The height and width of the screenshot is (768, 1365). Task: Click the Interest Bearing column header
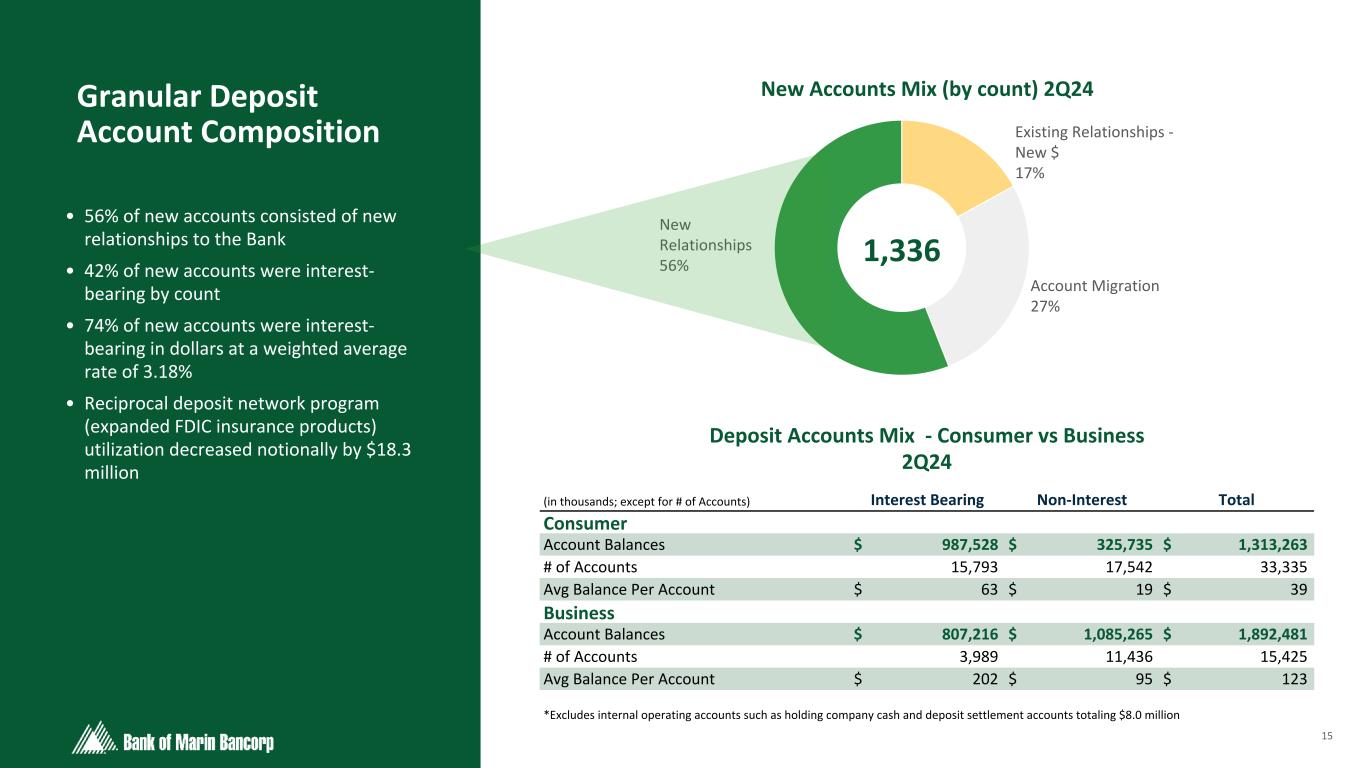coord(927,500)
